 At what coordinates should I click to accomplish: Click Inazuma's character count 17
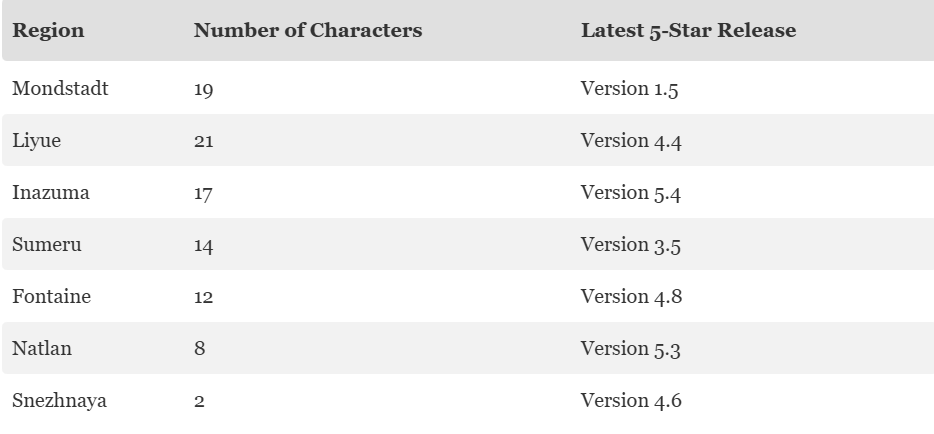point(203,193)
